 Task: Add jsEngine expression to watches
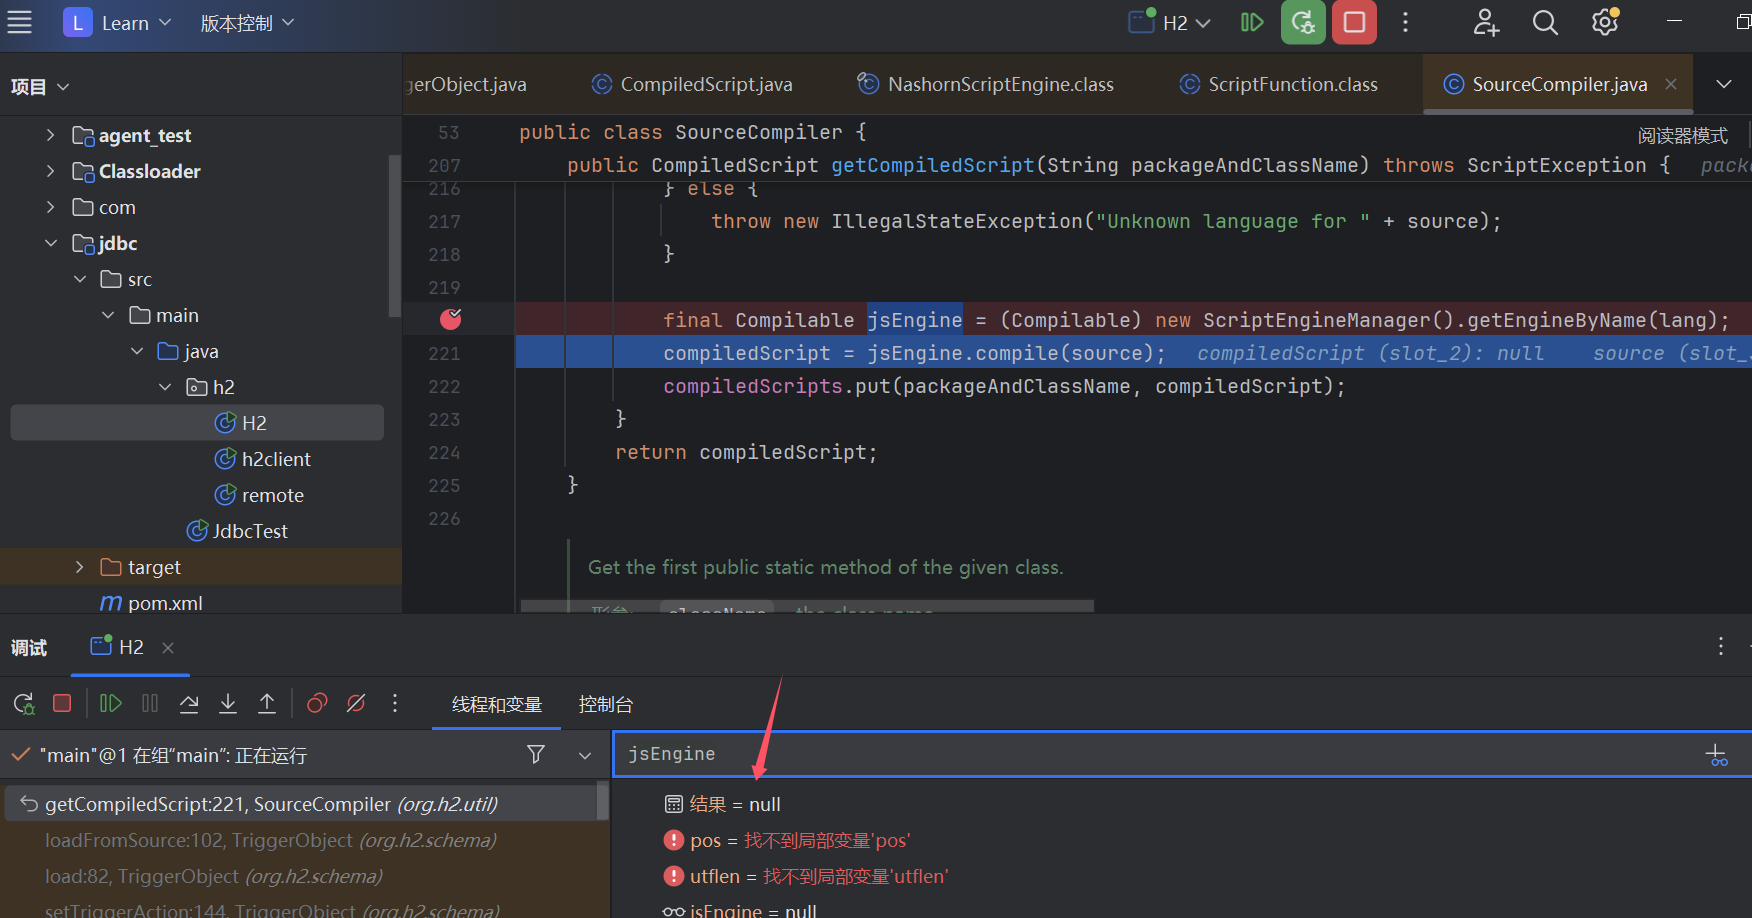[x=1717, y=755]
